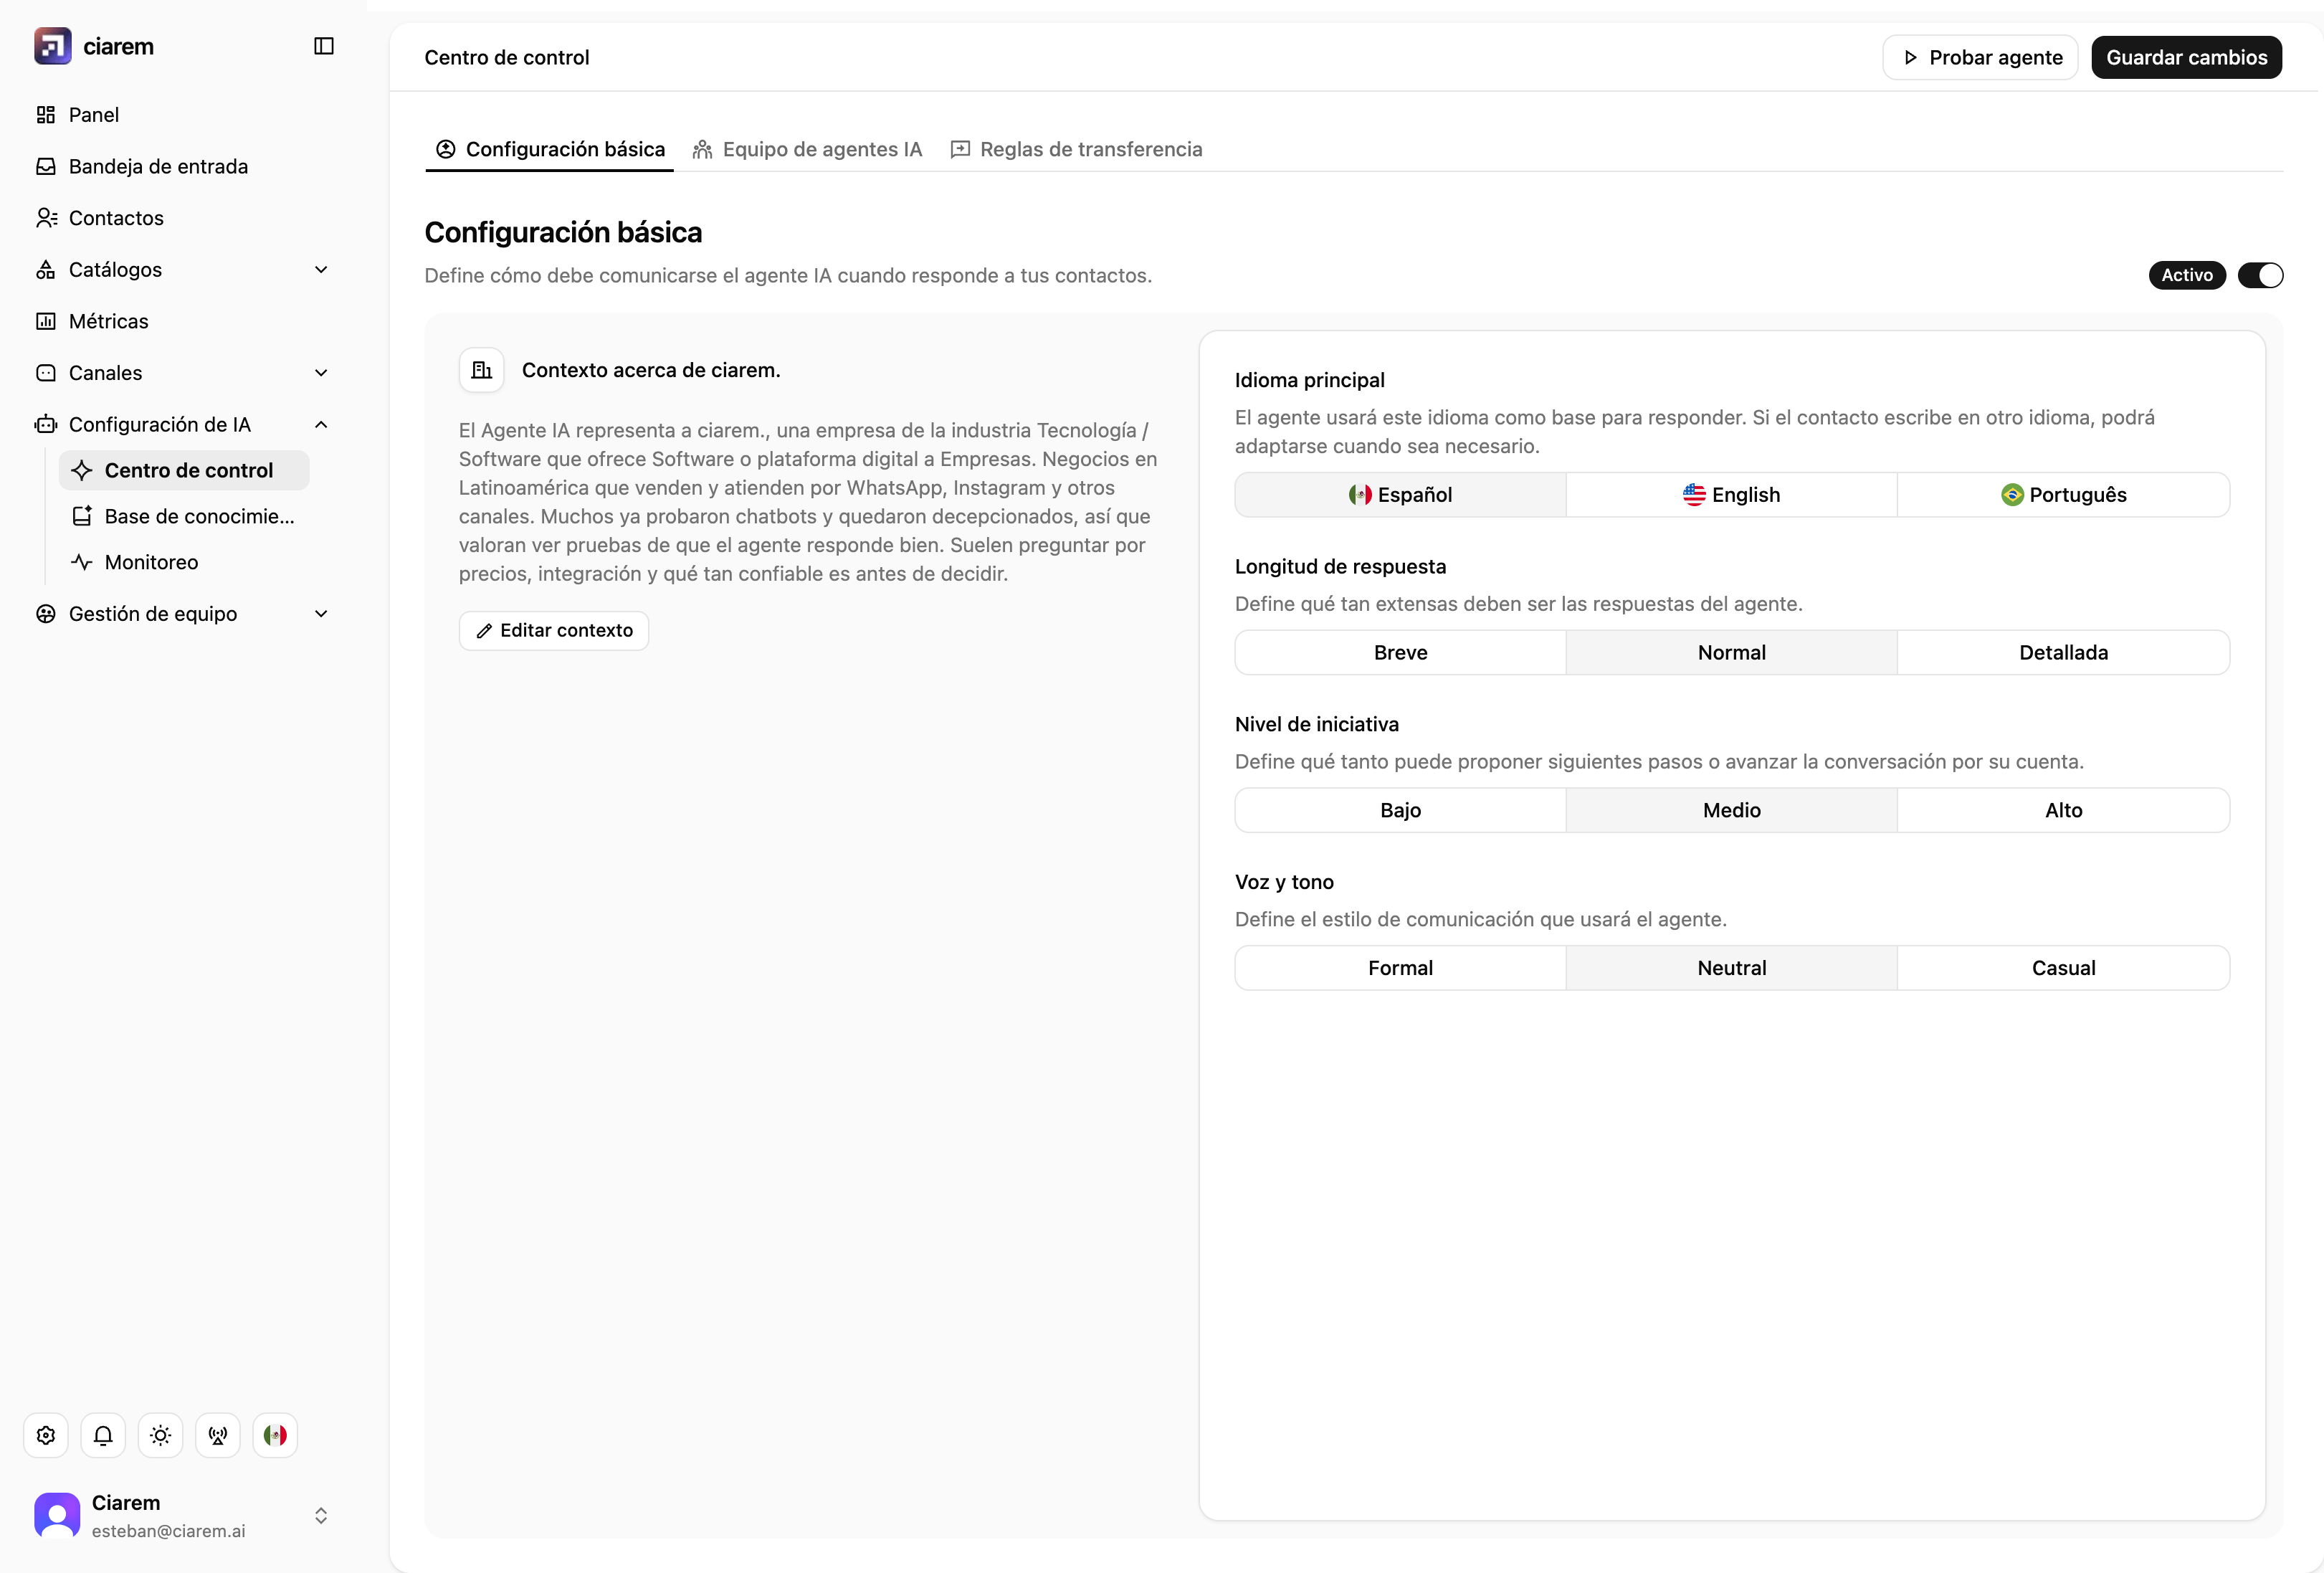Click the Centro de control page title
The height and width of the screenshot is (1573, 2324).
coord(507,57)
